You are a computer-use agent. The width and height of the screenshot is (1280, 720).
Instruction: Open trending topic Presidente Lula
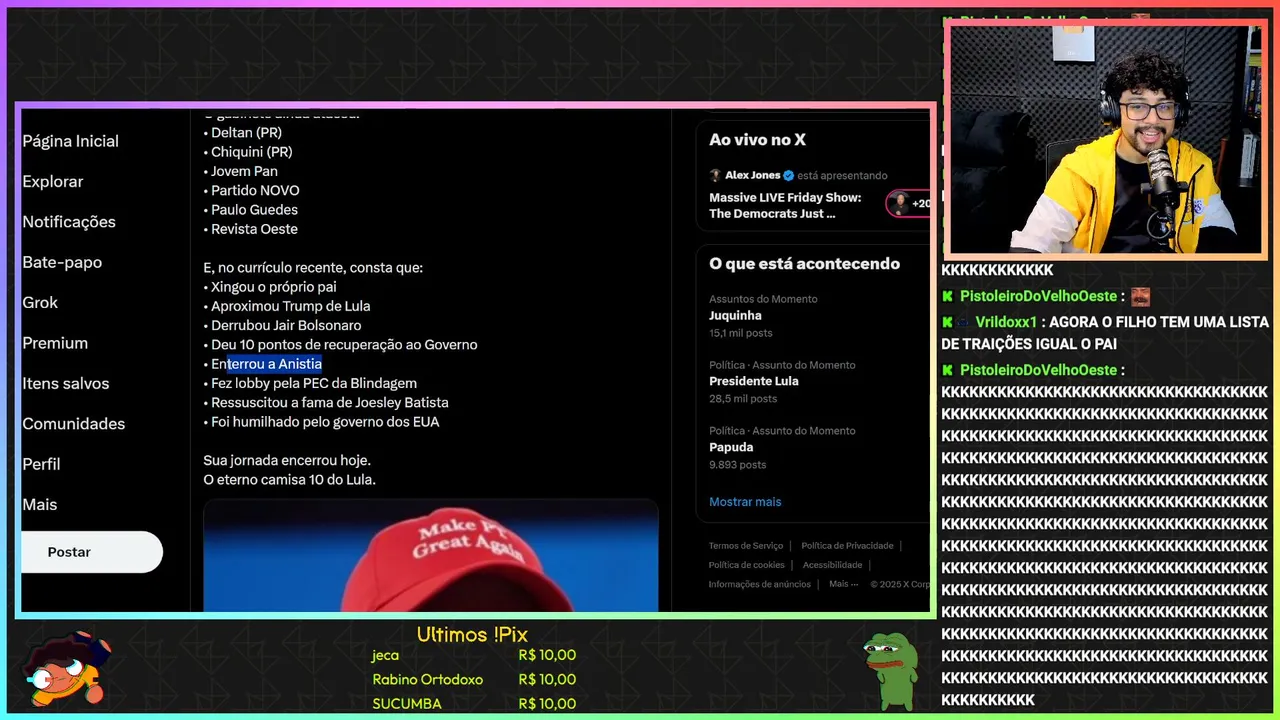point(754,381)
